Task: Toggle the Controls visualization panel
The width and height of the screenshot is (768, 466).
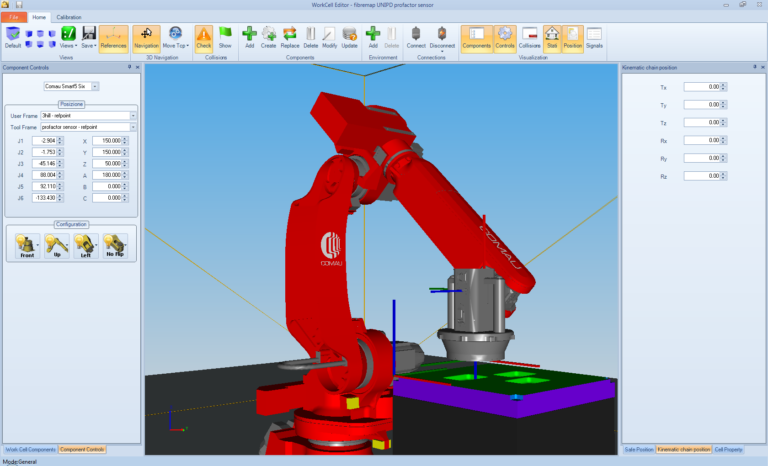Action: point(504,38)
